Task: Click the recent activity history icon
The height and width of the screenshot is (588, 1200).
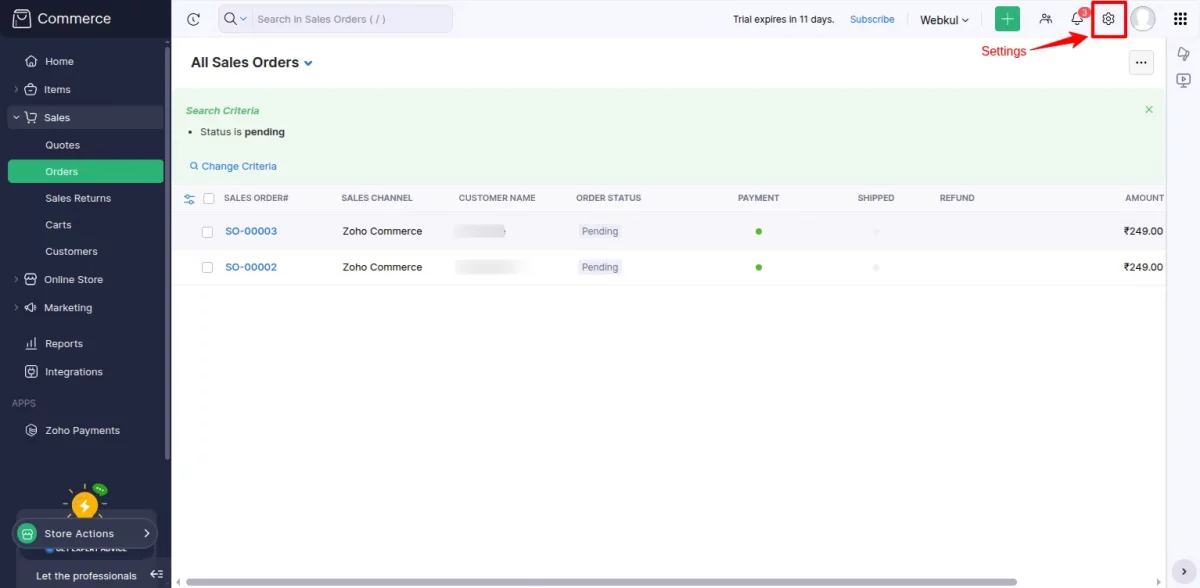Action: (194, 19)
